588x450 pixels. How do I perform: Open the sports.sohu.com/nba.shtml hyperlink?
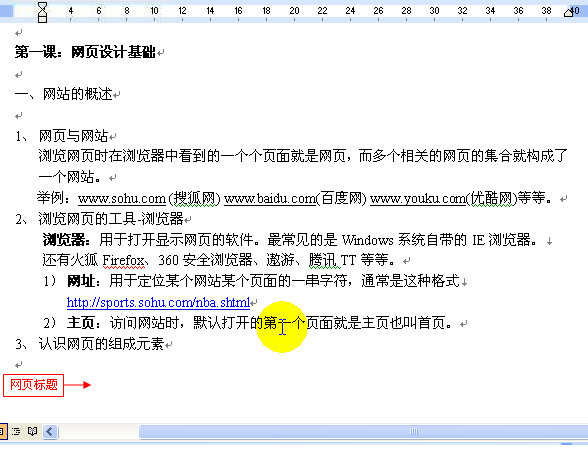pyautogui.click(x=158, y=302)
